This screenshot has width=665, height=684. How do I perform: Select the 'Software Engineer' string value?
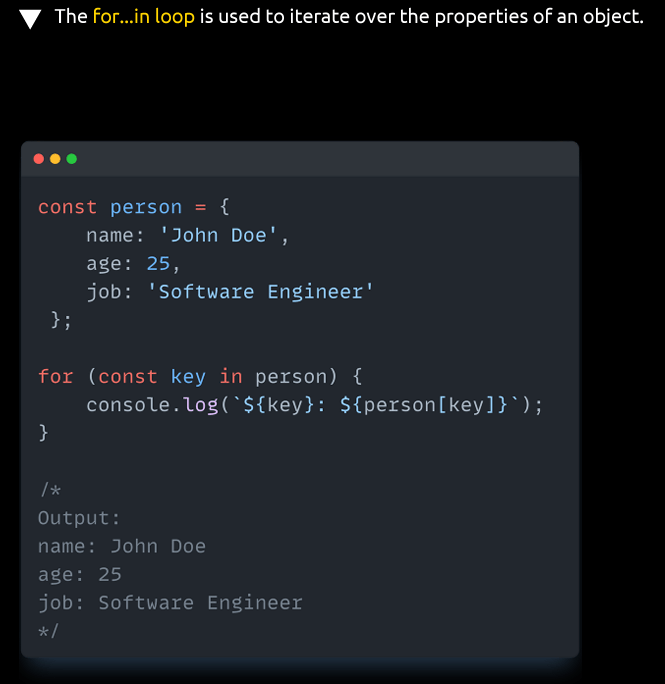(x=260, y=291)
